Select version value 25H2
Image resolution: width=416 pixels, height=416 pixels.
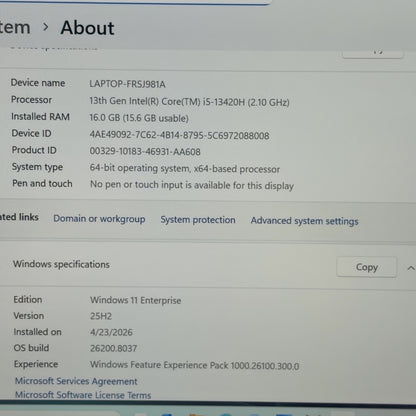101,316
